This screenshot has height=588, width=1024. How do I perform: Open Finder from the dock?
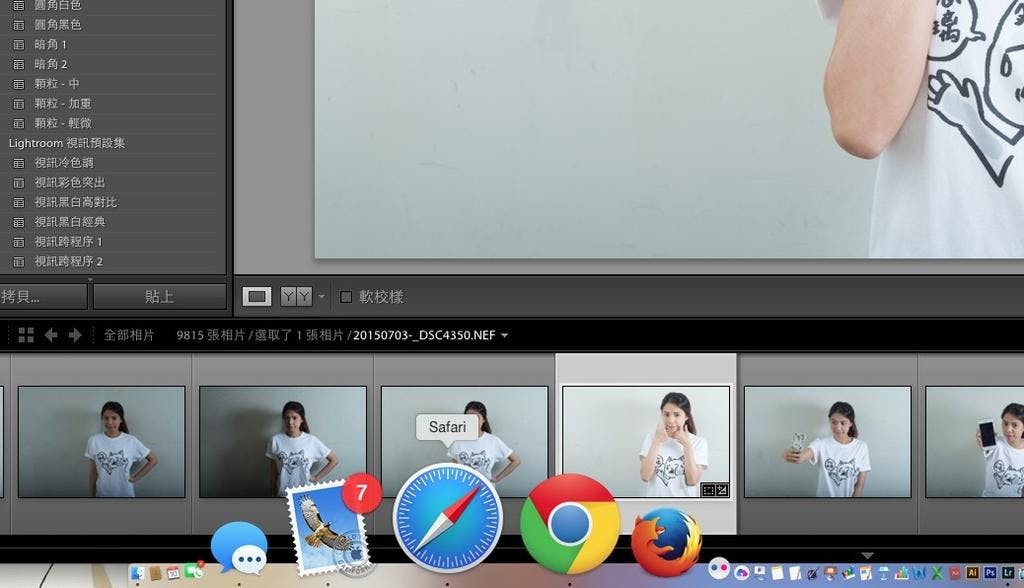(x=137, y=573)
